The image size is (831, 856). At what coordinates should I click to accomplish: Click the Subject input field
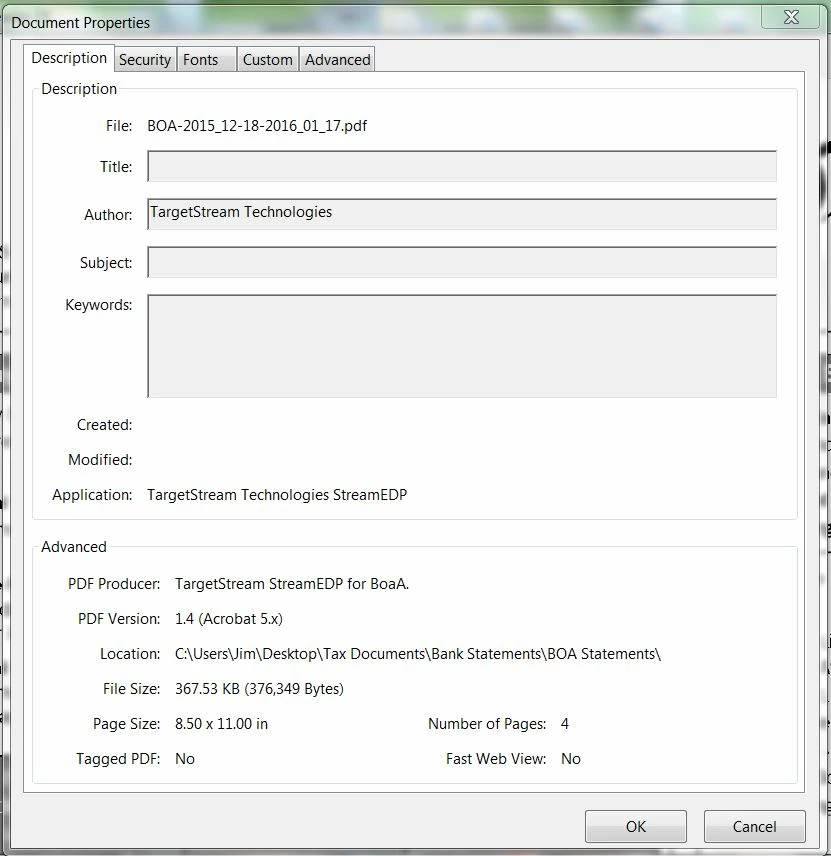pyautogui.click(x=462, y=262)
